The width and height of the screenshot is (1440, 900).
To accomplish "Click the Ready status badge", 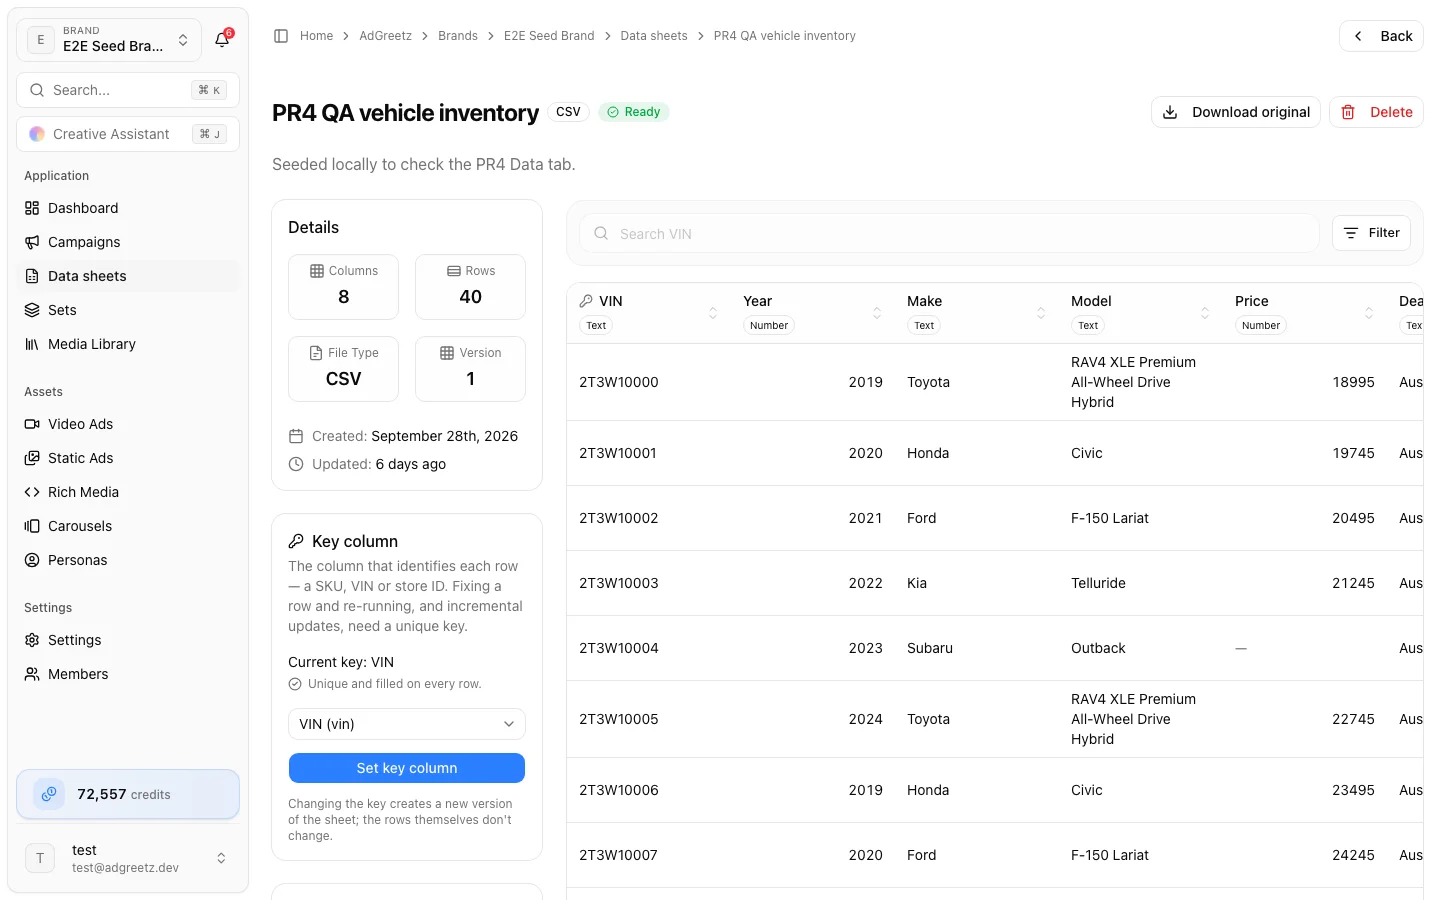I will pos(634,112).
